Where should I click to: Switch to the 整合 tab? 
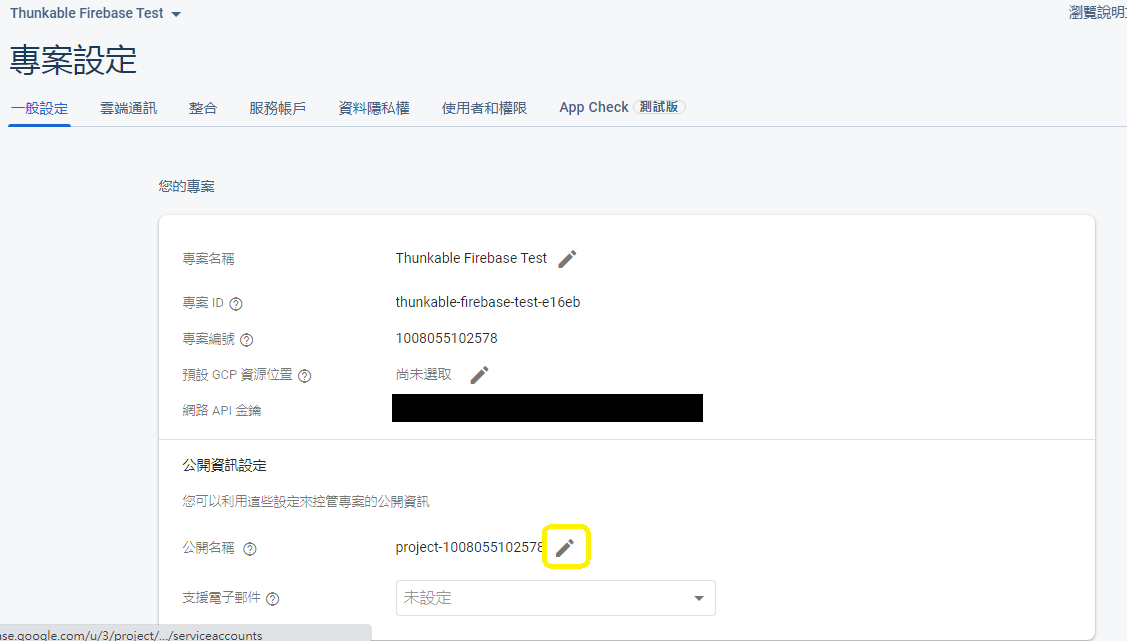click(x=203, y=109)
